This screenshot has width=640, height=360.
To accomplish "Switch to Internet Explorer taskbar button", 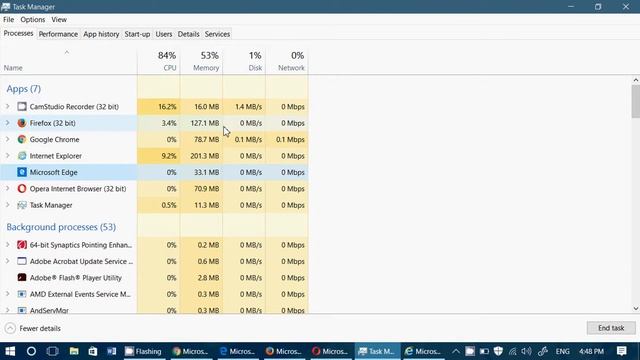I will click(423, 351).
